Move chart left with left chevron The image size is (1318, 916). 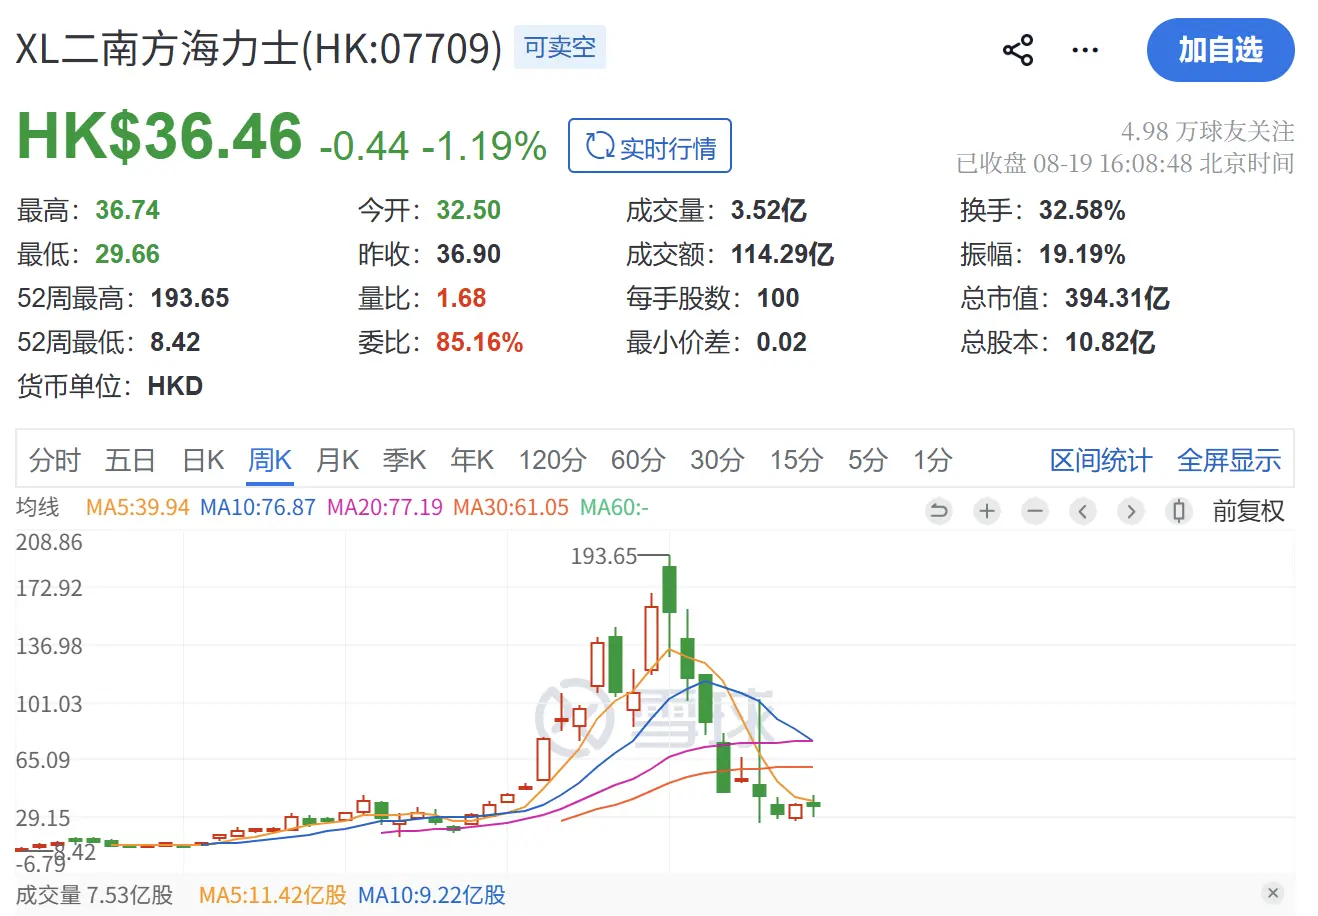[1083, 511]
